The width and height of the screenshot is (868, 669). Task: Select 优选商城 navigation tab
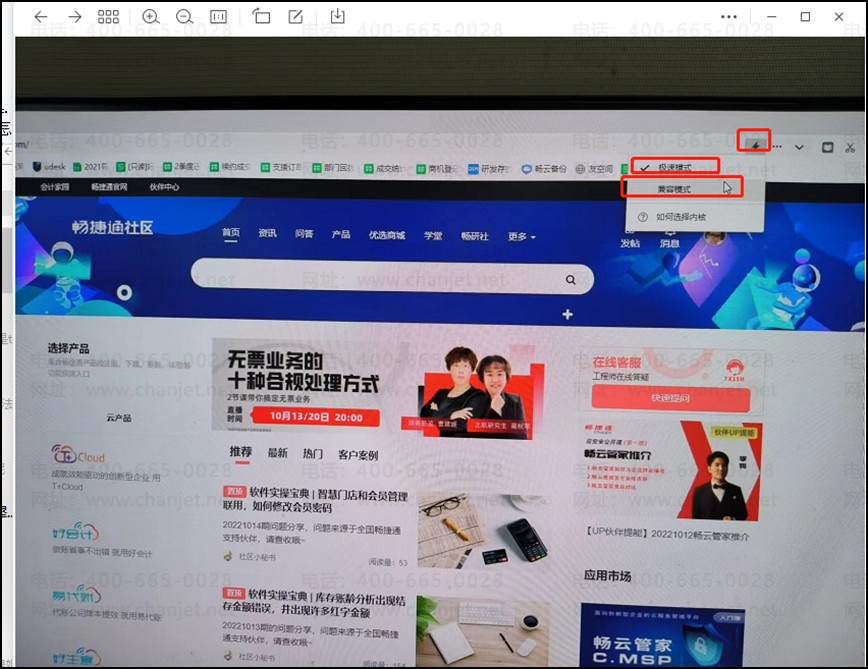click(387, 235)
